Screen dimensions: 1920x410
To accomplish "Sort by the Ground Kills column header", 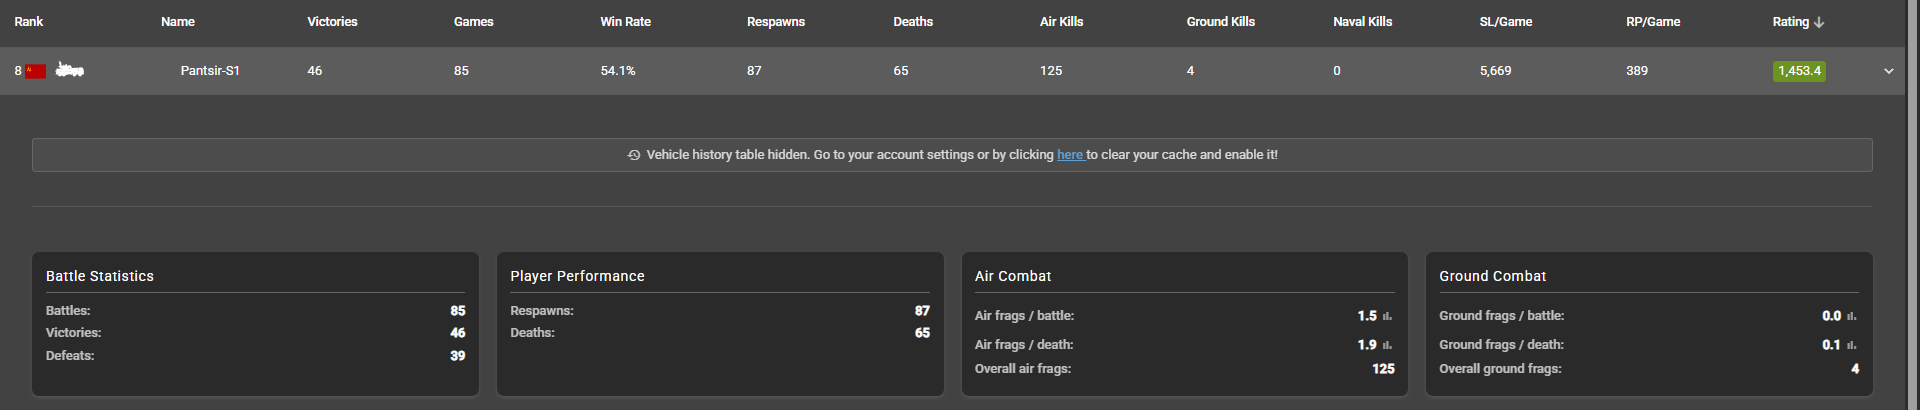I will (x=1220, y=22).
